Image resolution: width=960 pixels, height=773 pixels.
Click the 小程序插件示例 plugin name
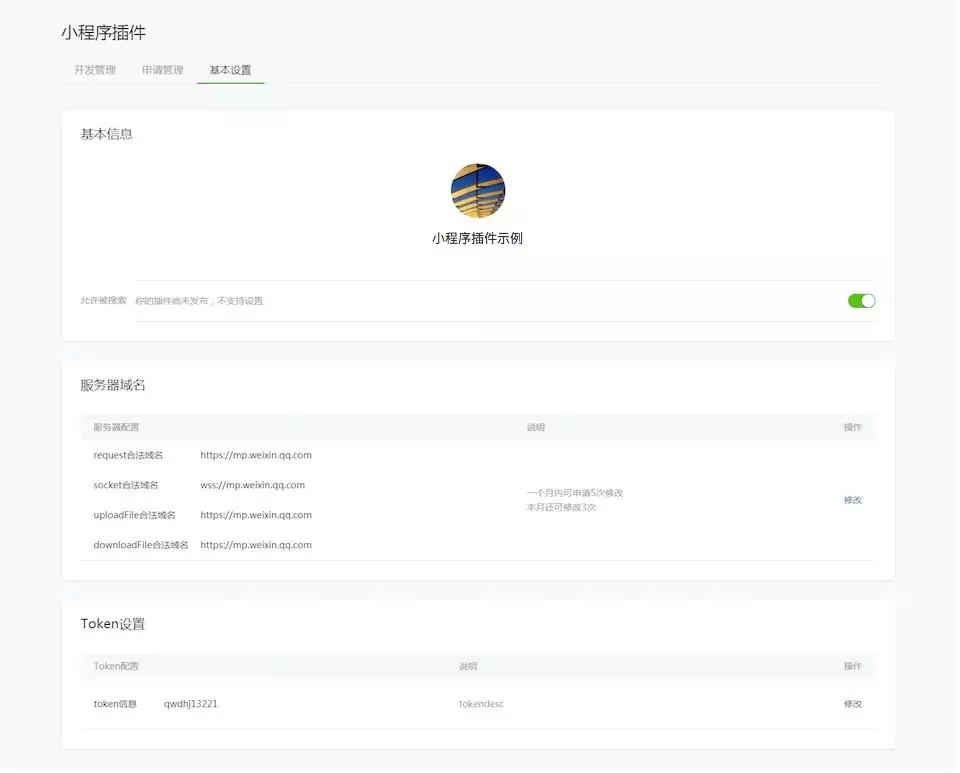click(478, 239)
